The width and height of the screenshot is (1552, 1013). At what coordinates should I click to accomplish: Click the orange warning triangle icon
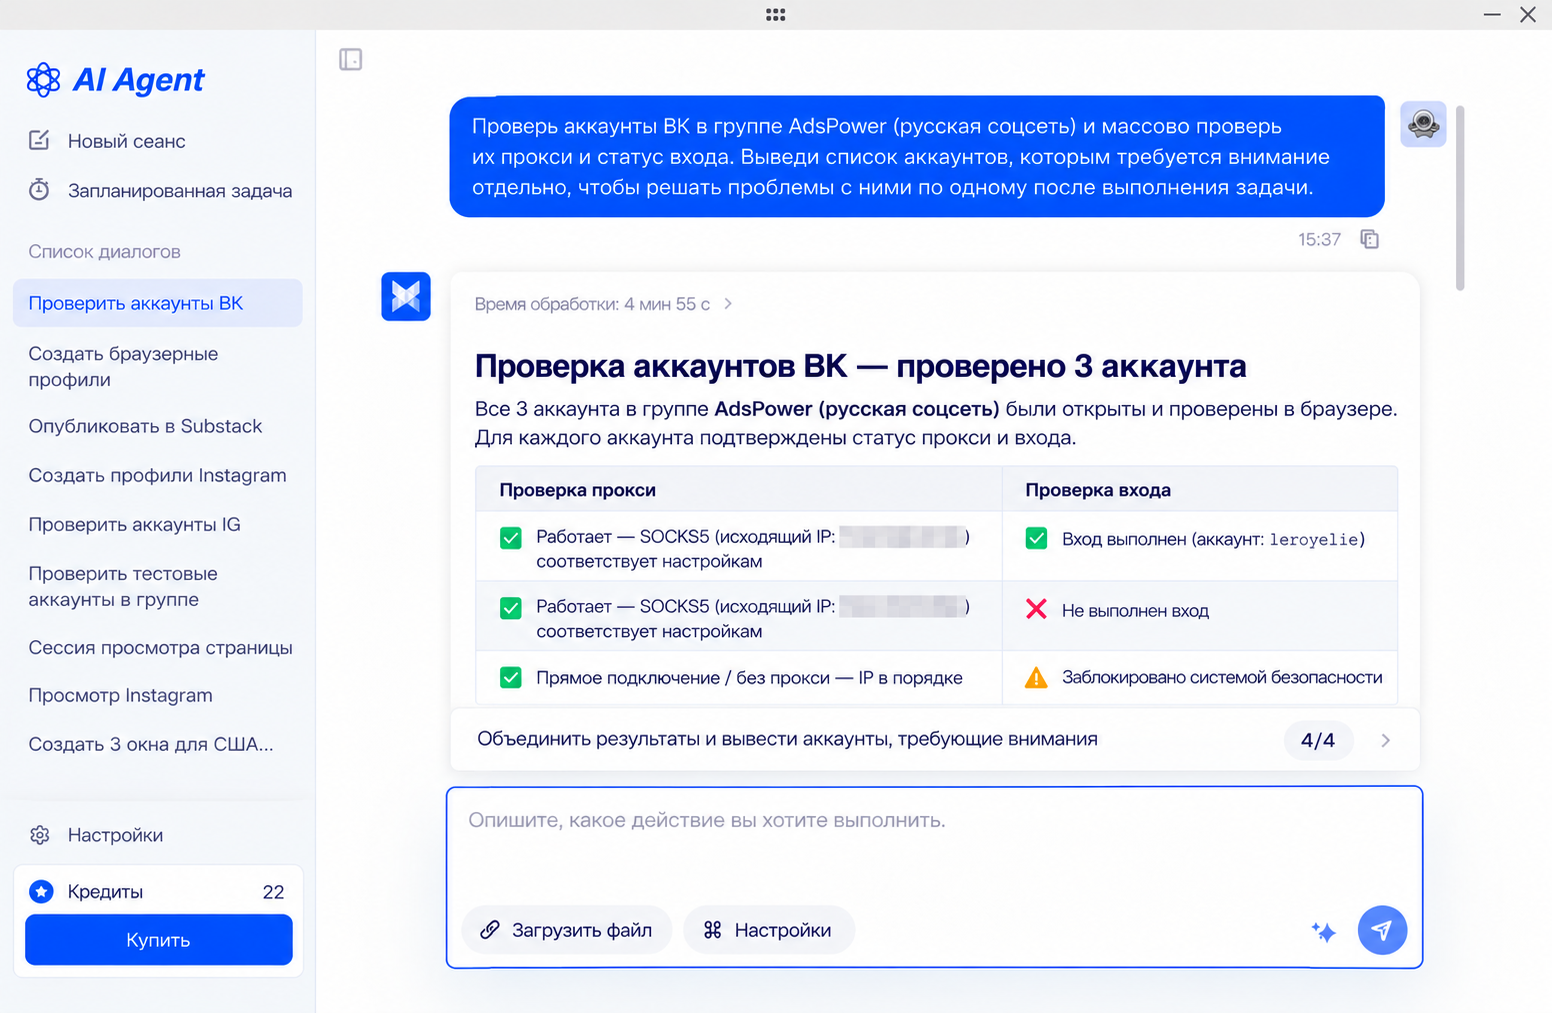click(1036, 678)
